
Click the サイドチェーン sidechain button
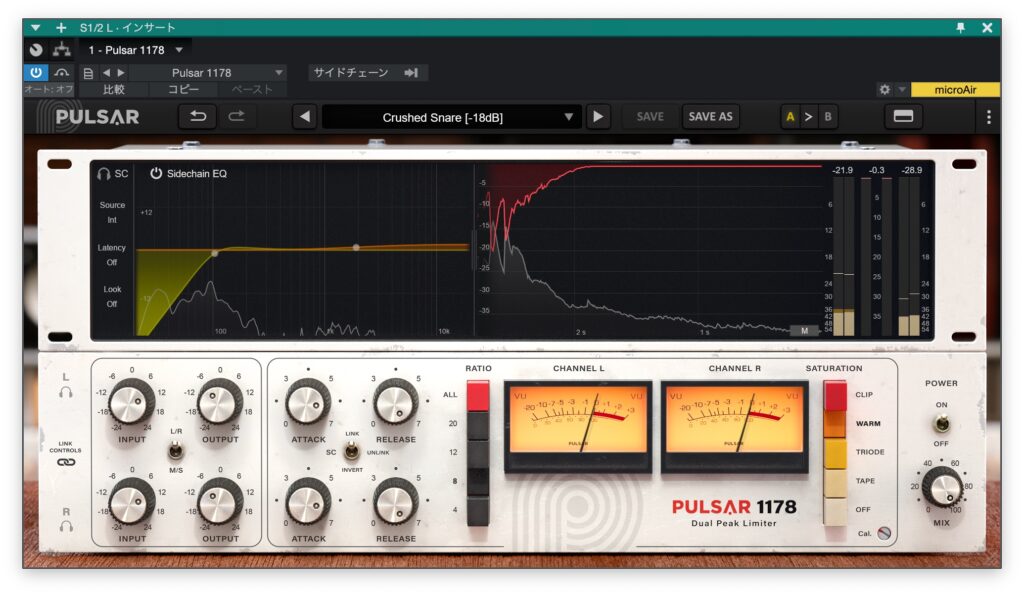coord(365,73)
